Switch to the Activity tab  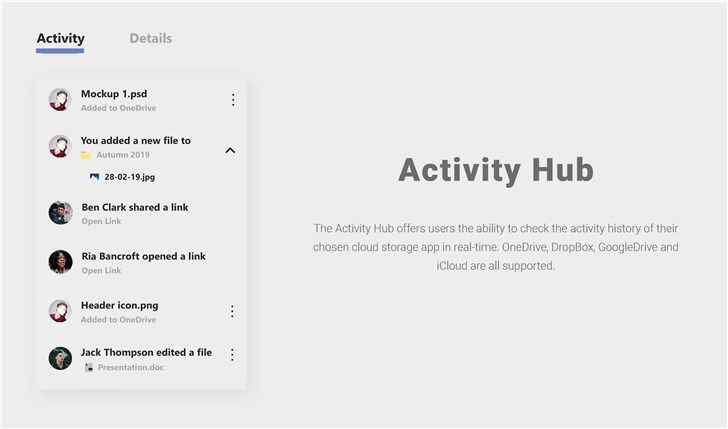point(60,39)
